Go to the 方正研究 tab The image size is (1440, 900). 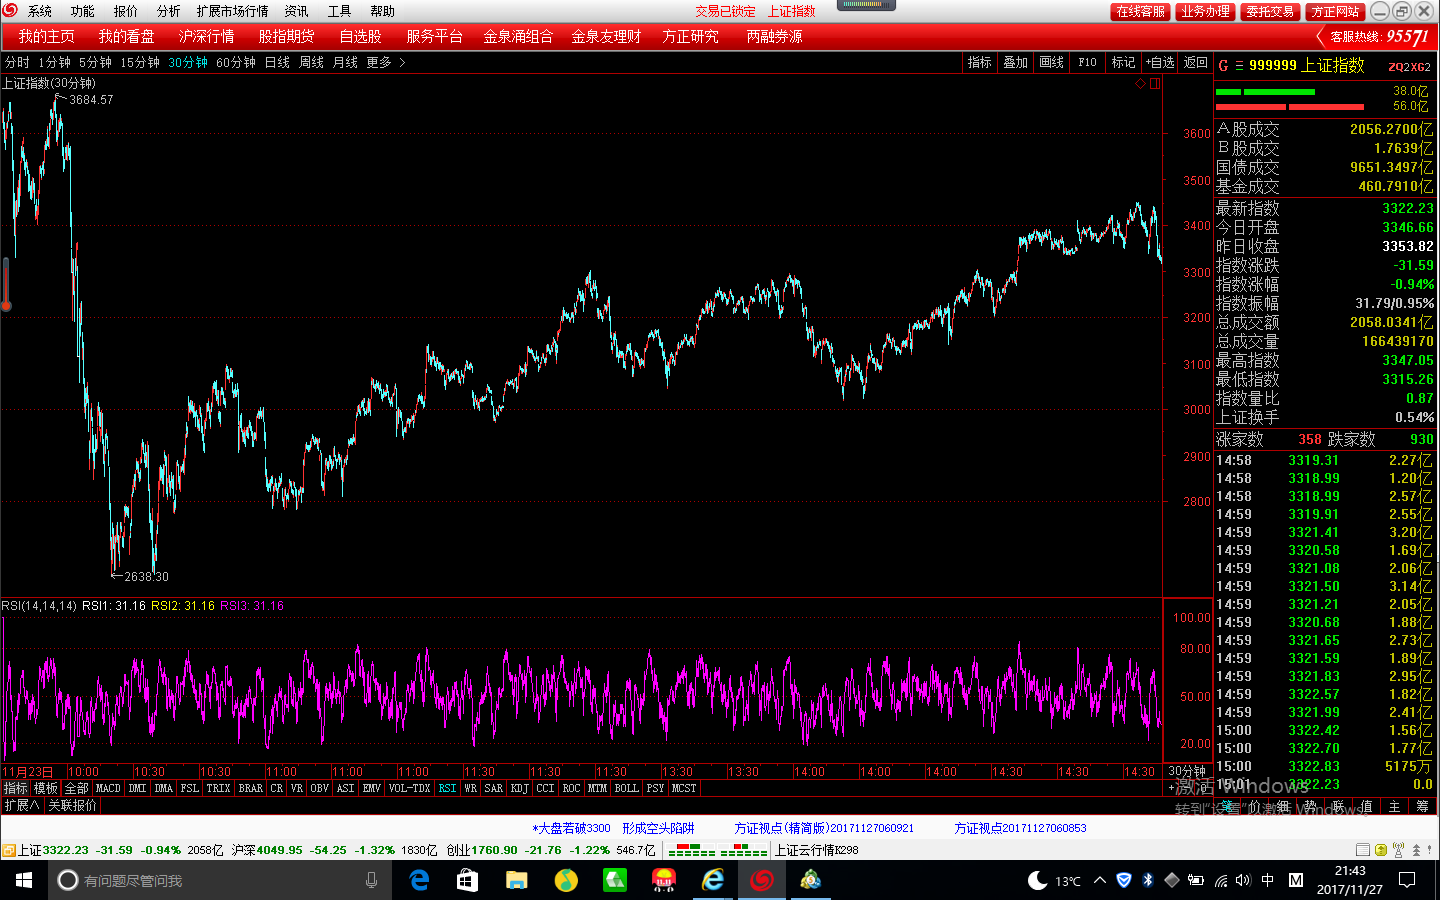click(690, 36)
